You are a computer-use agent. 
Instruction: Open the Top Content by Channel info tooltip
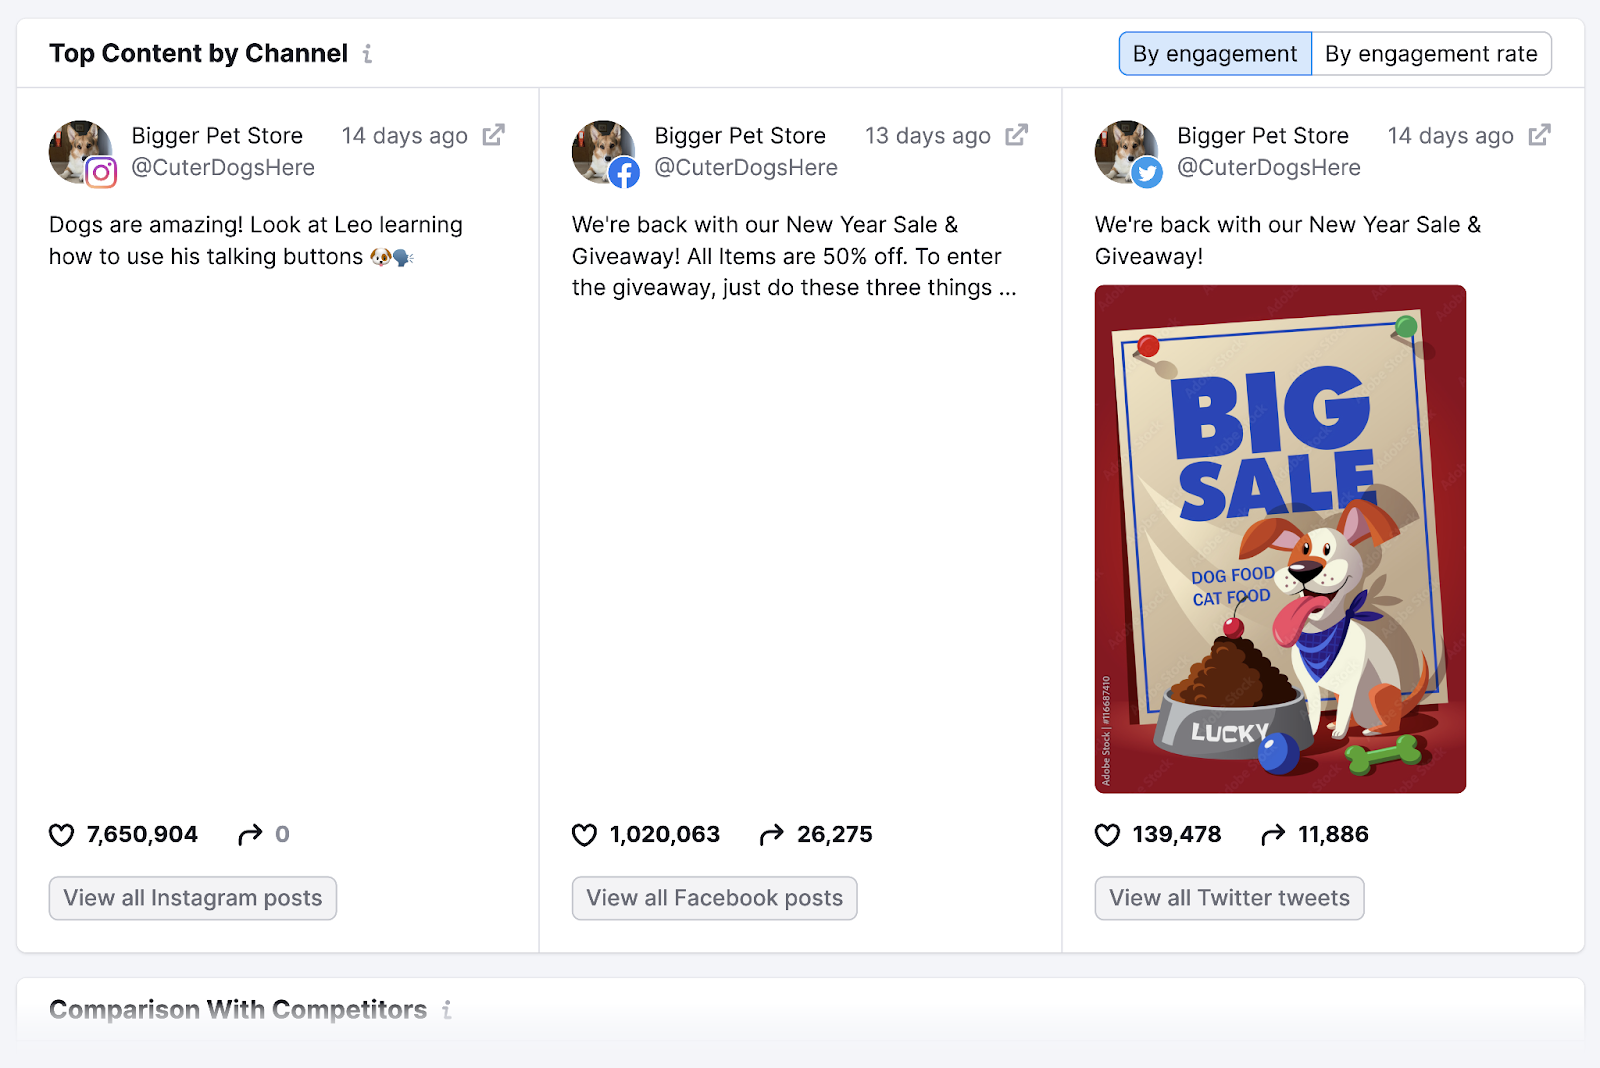point(367,54)
